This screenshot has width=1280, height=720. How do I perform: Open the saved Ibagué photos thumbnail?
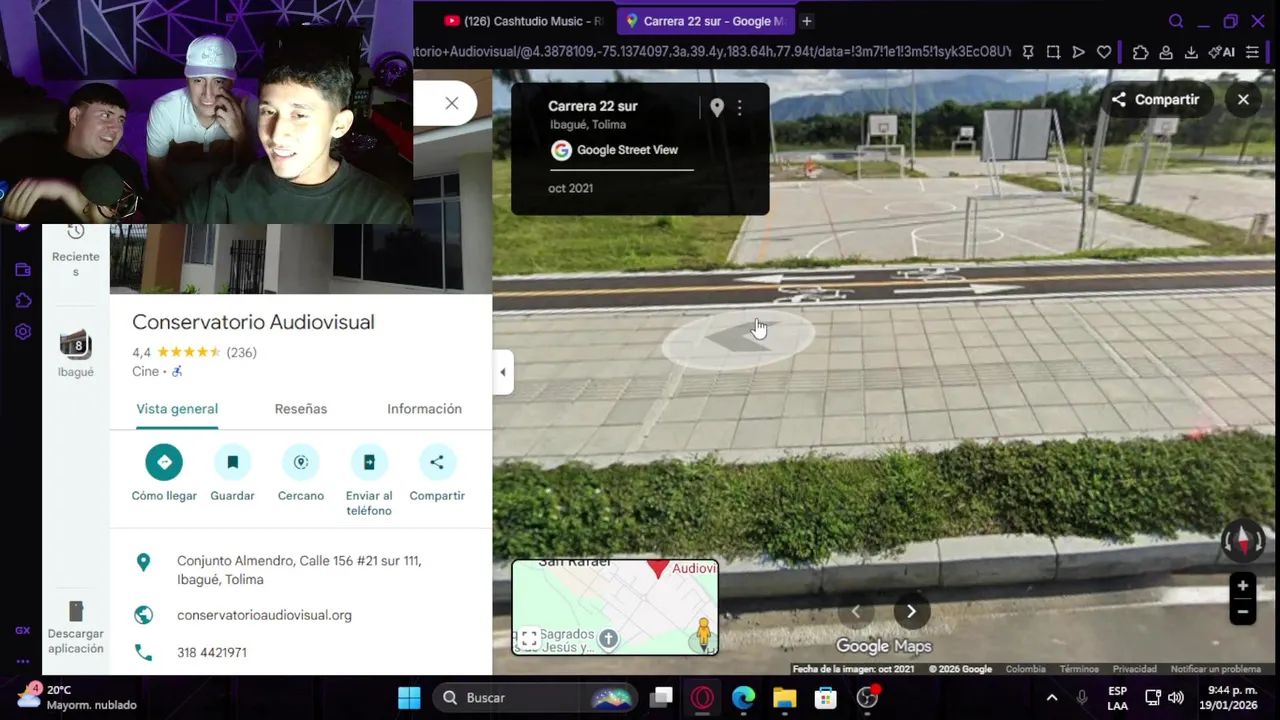[x=76, y=345]
